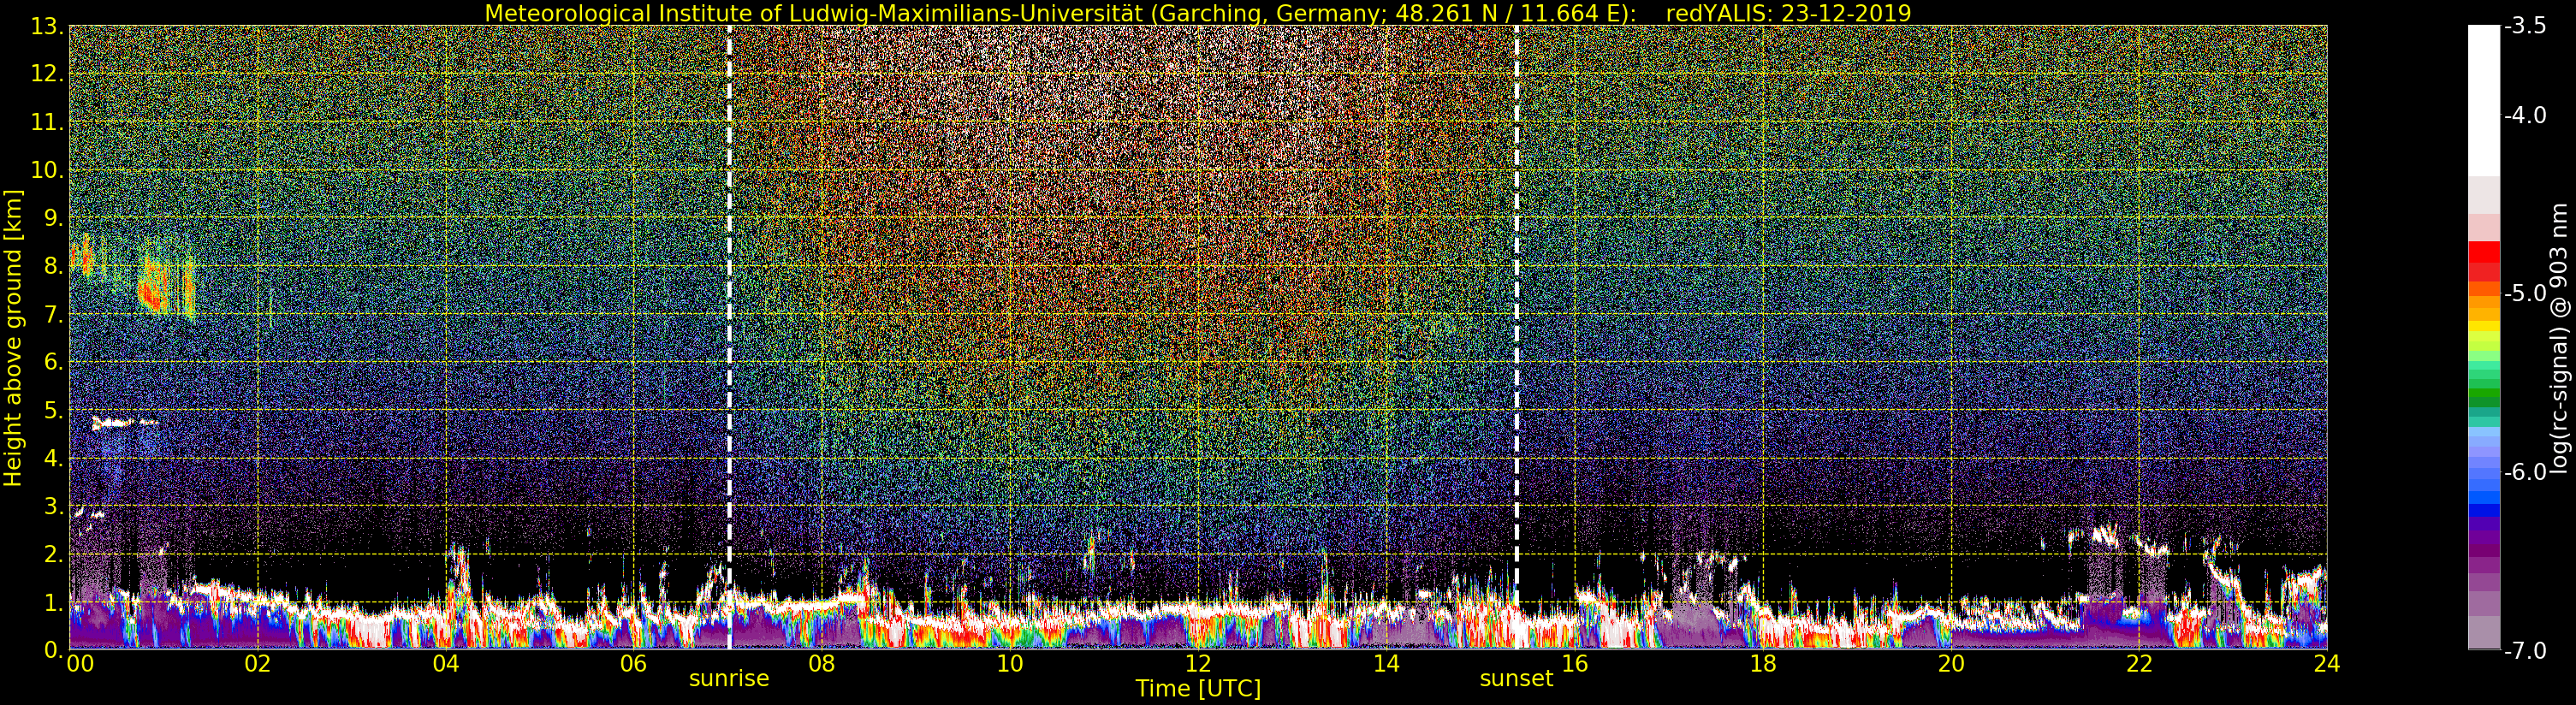Click the 'sunrise' label below the axis
This screenshot has height=705, width=2576.
729,679
